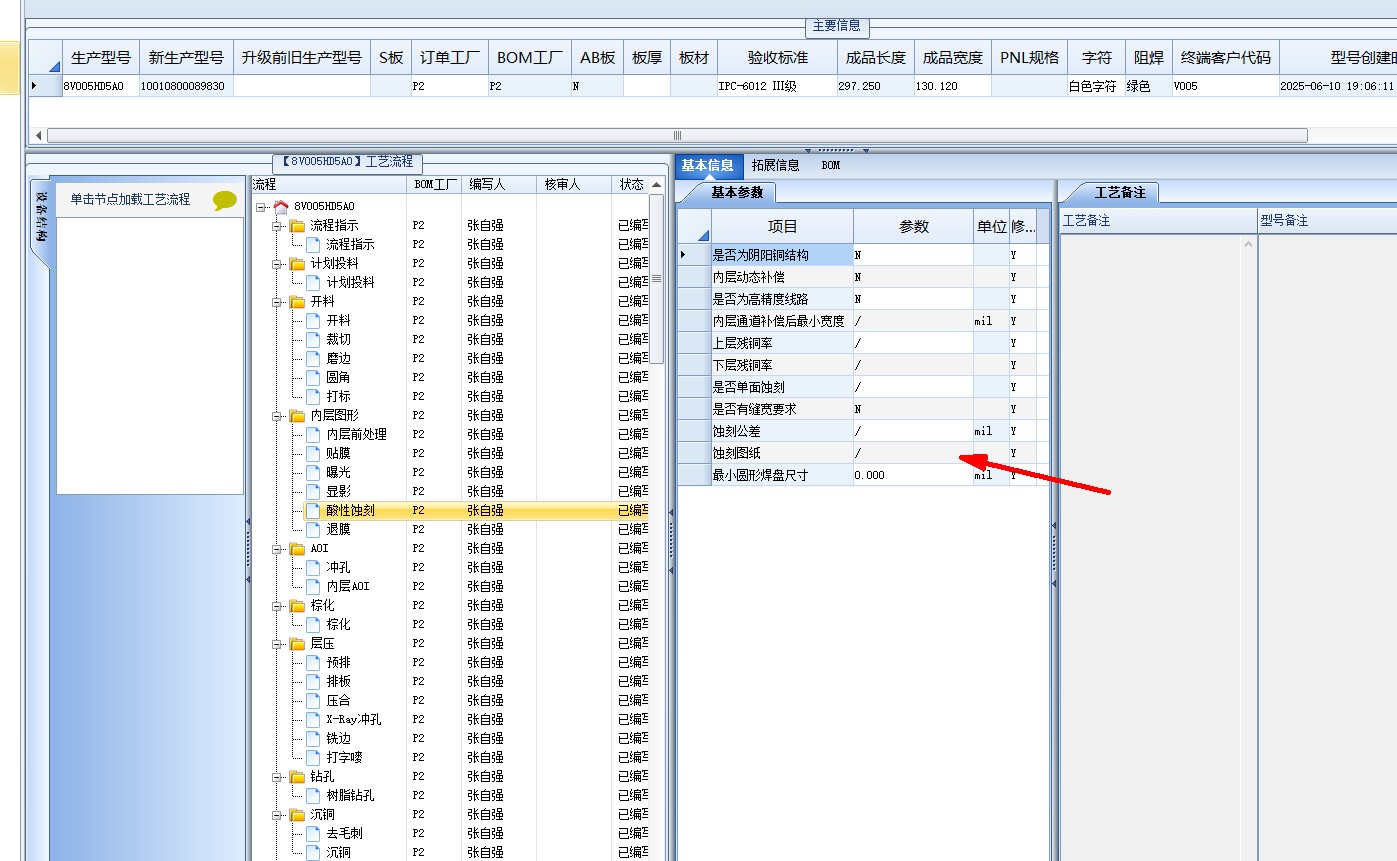Collapse the root node 8V005HD5A0
Screen dimensions: 1397x861
(x=260, y=207)
